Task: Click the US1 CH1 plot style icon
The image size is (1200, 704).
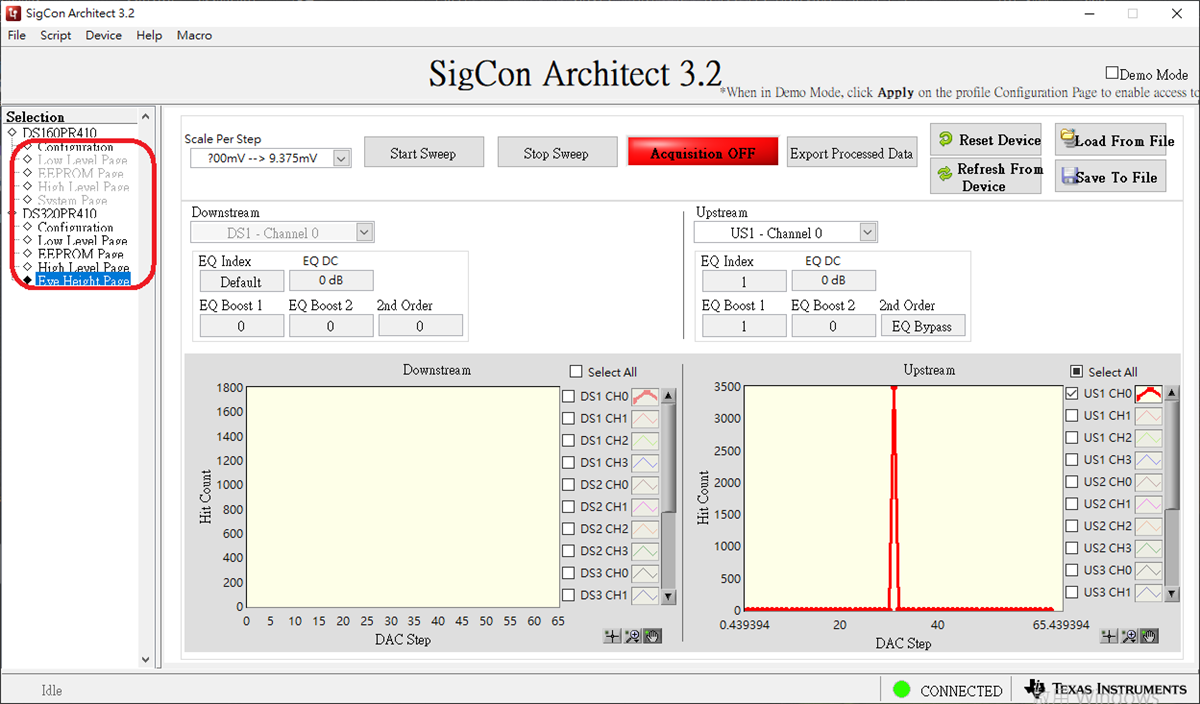Action: (1149, 416)
